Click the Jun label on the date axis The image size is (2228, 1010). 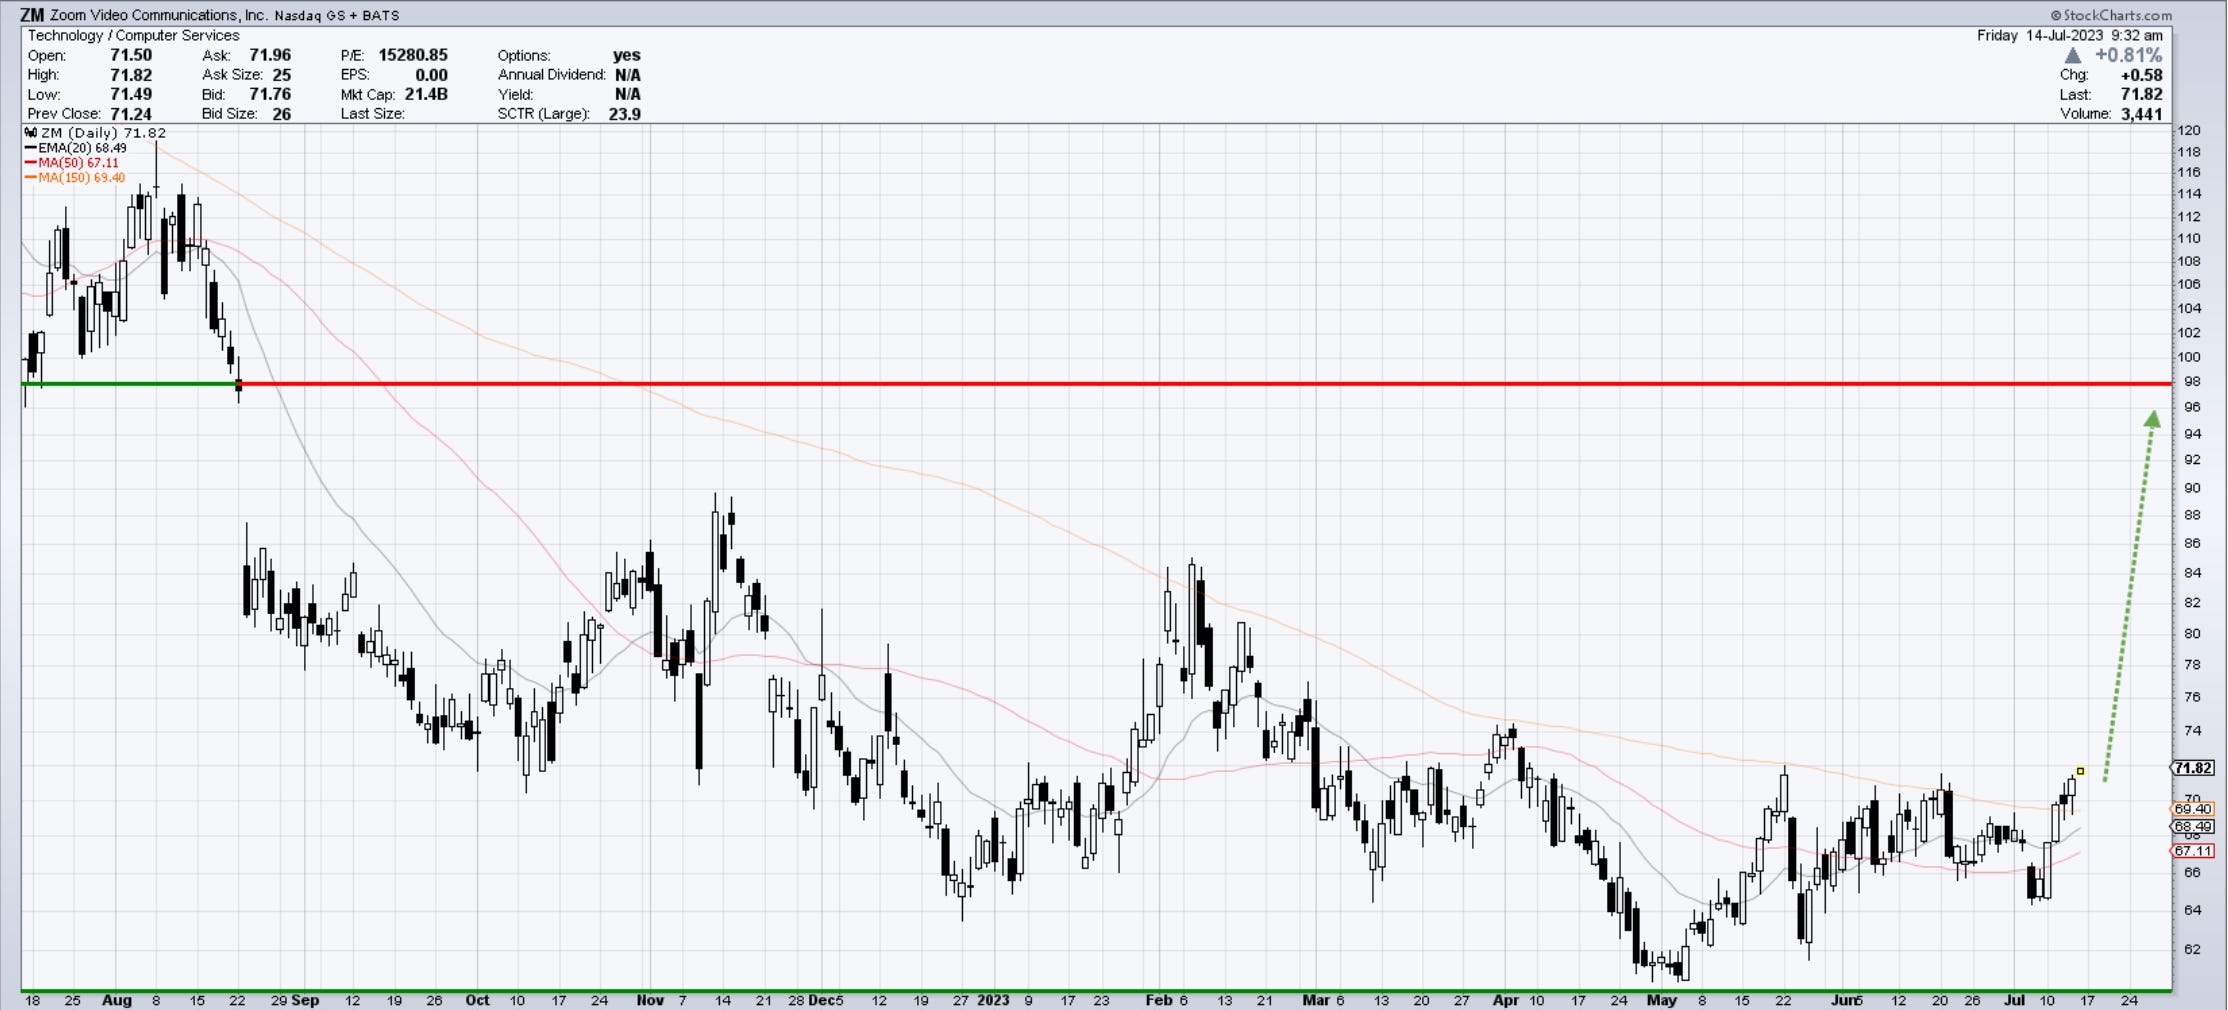[x=1843, y=1000]
